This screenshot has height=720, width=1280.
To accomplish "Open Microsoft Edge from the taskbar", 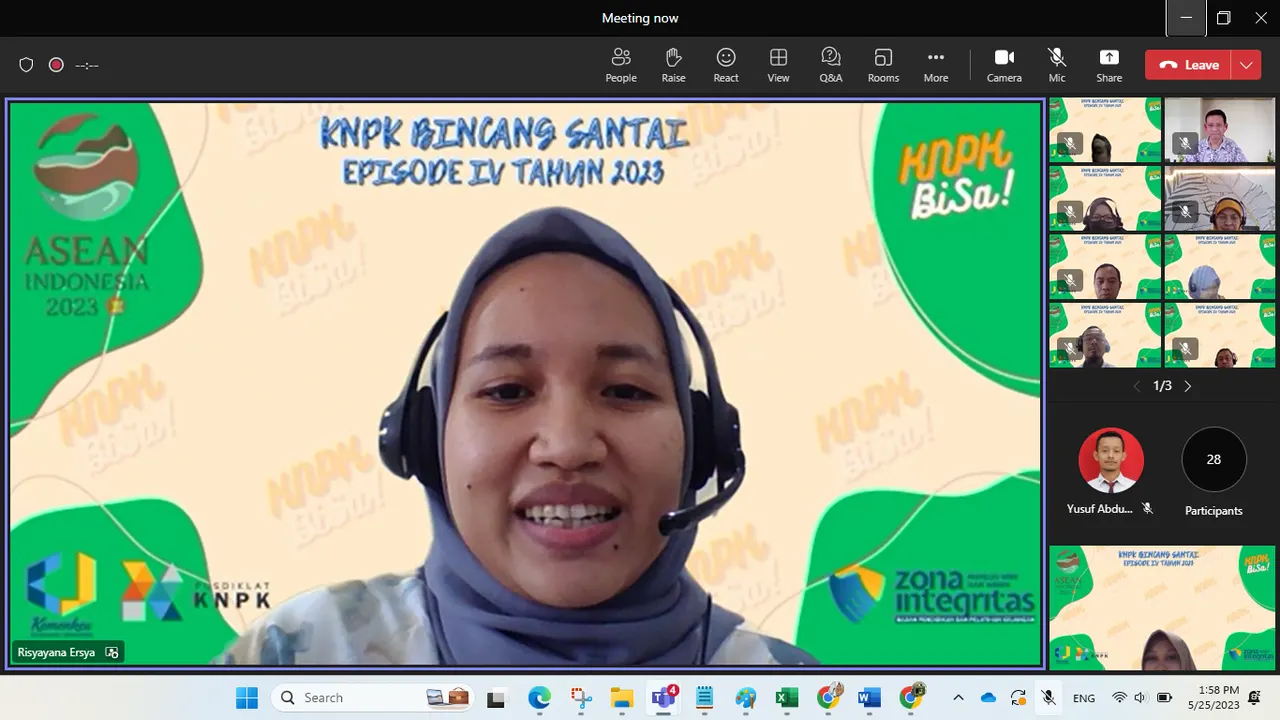I will coord(539,698).
